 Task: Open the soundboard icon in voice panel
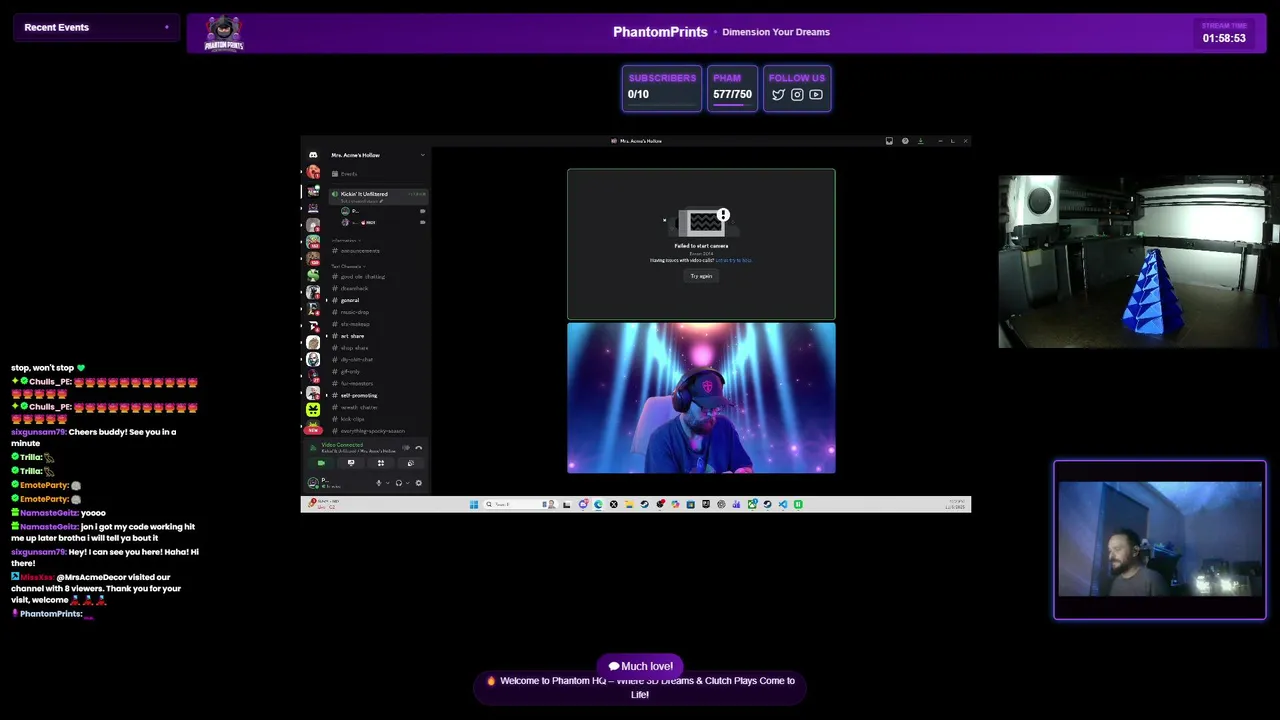(x=411, y=463)
